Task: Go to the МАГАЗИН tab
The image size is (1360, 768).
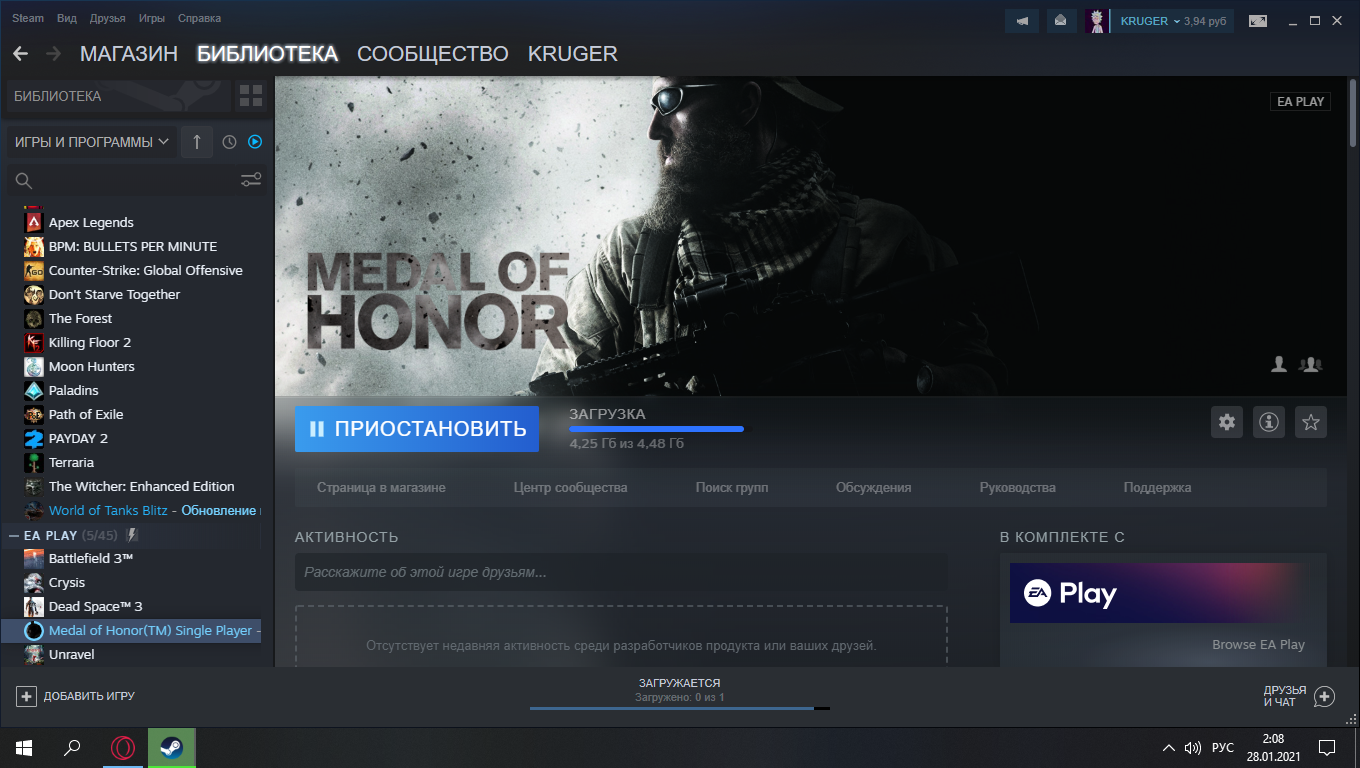Action: click(129, 54)
